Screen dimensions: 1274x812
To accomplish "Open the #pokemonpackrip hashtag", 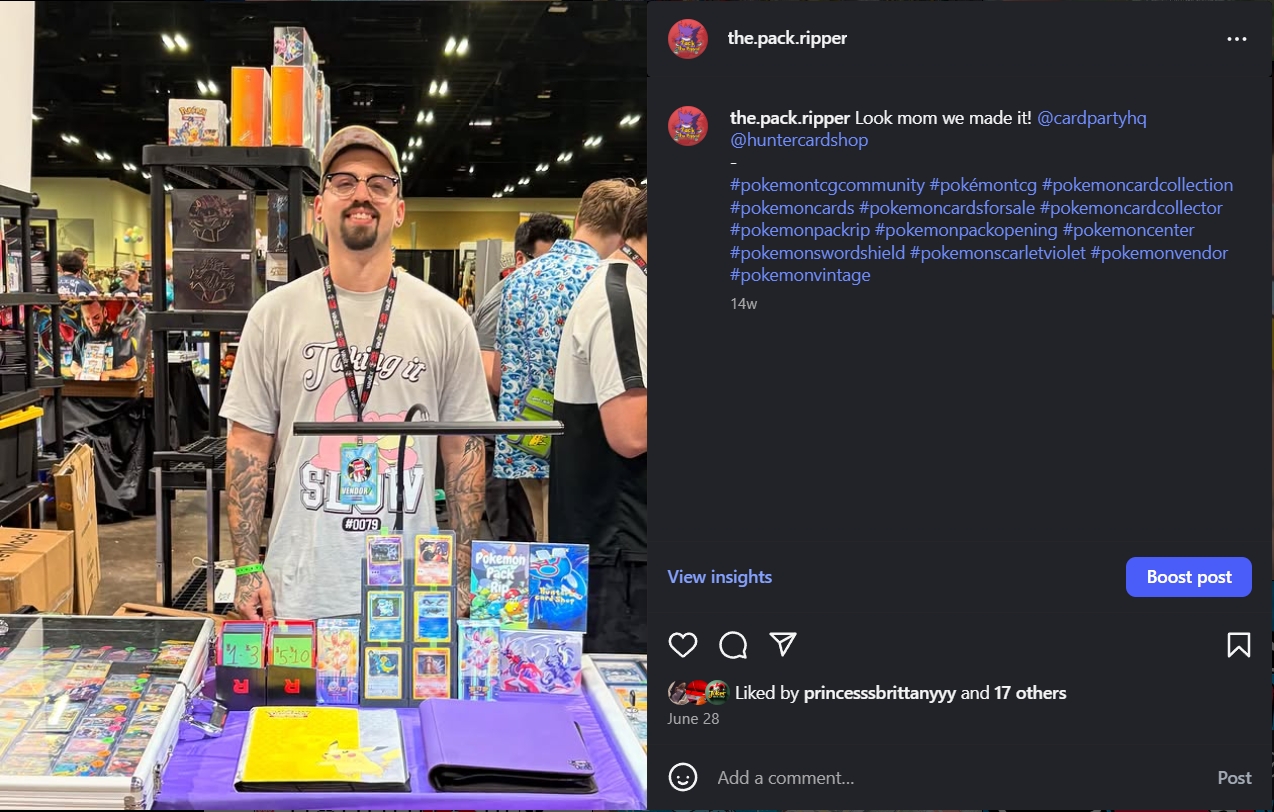I will tap(800, 230).
